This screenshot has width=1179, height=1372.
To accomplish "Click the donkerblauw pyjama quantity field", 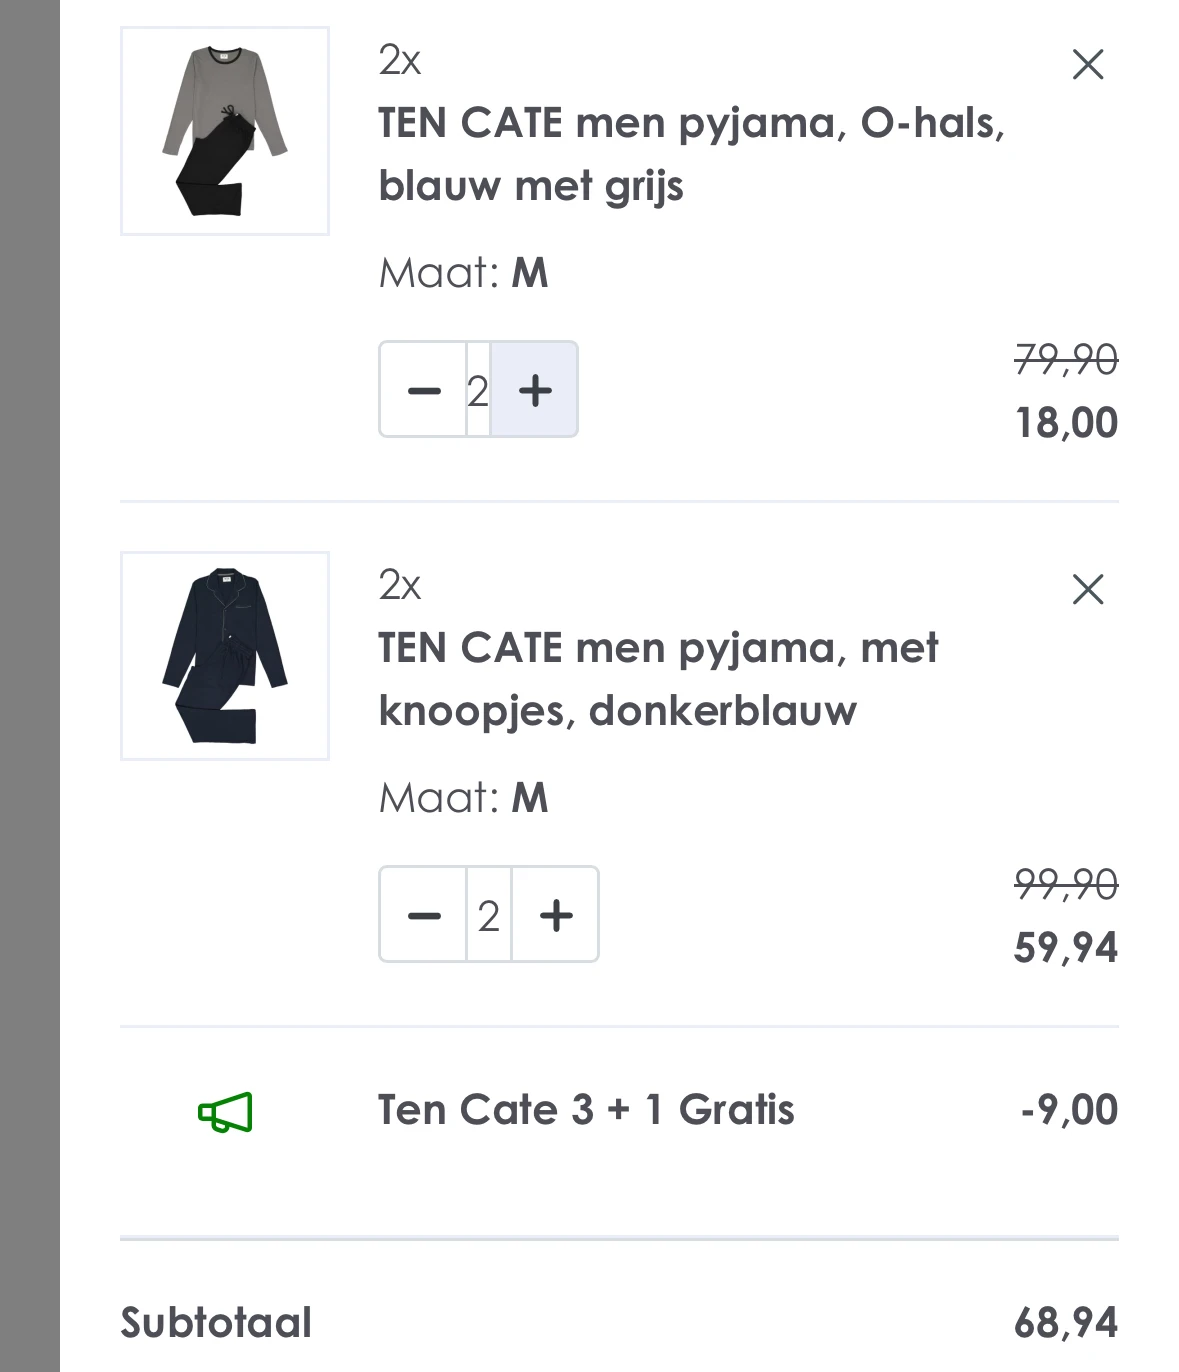I will pos(488,915).
